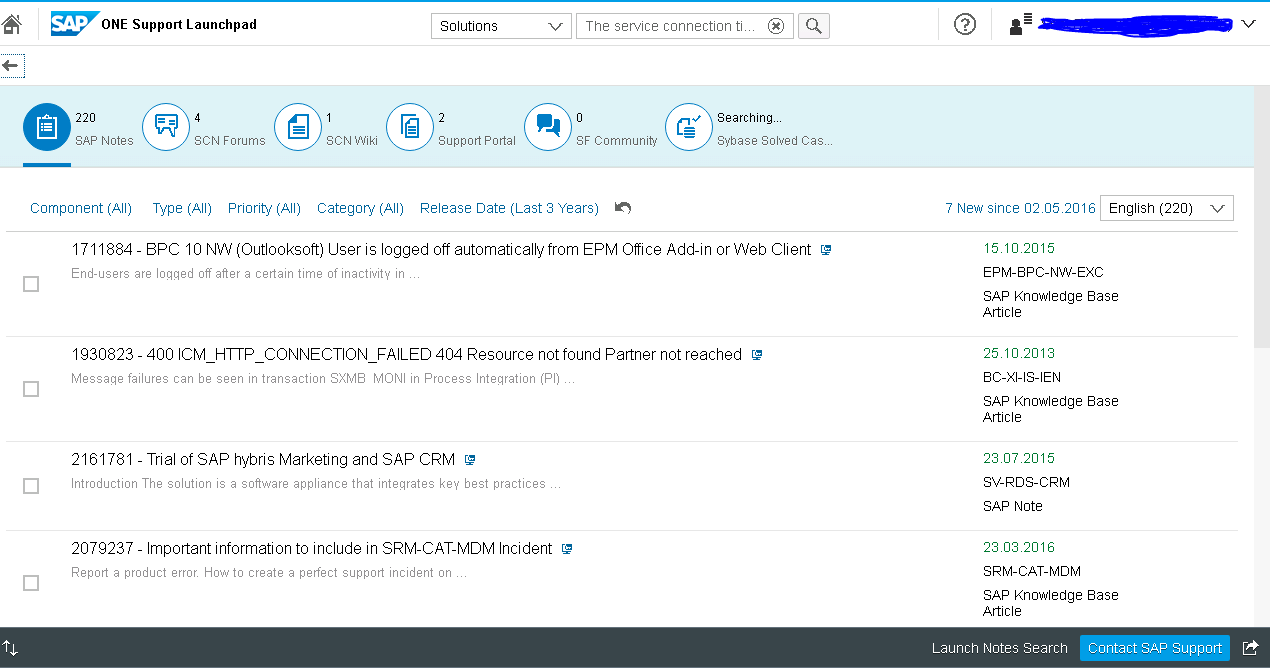The image size is (1270, 668).
Task: Click the Launch Notes Search link
Action: 999,648
